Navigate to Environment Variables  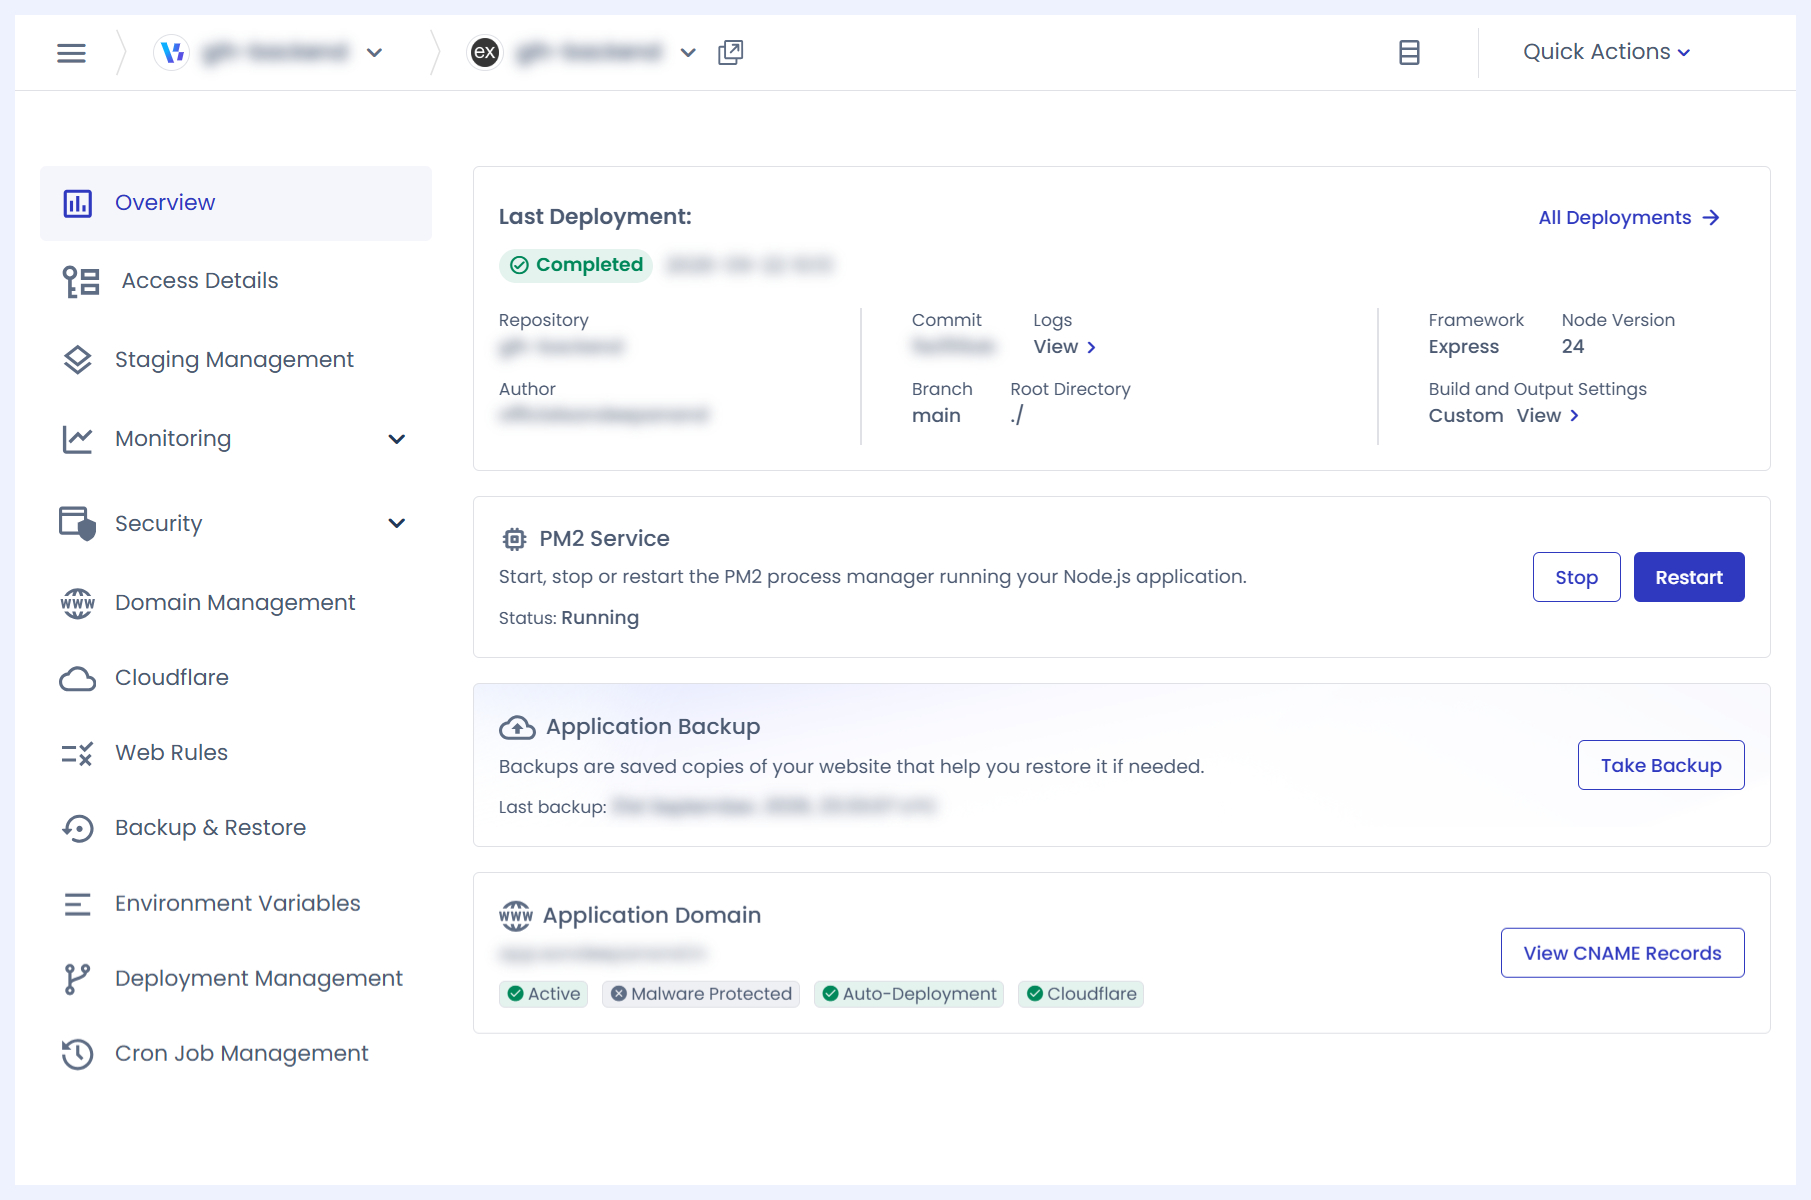(x=236, y=904)
